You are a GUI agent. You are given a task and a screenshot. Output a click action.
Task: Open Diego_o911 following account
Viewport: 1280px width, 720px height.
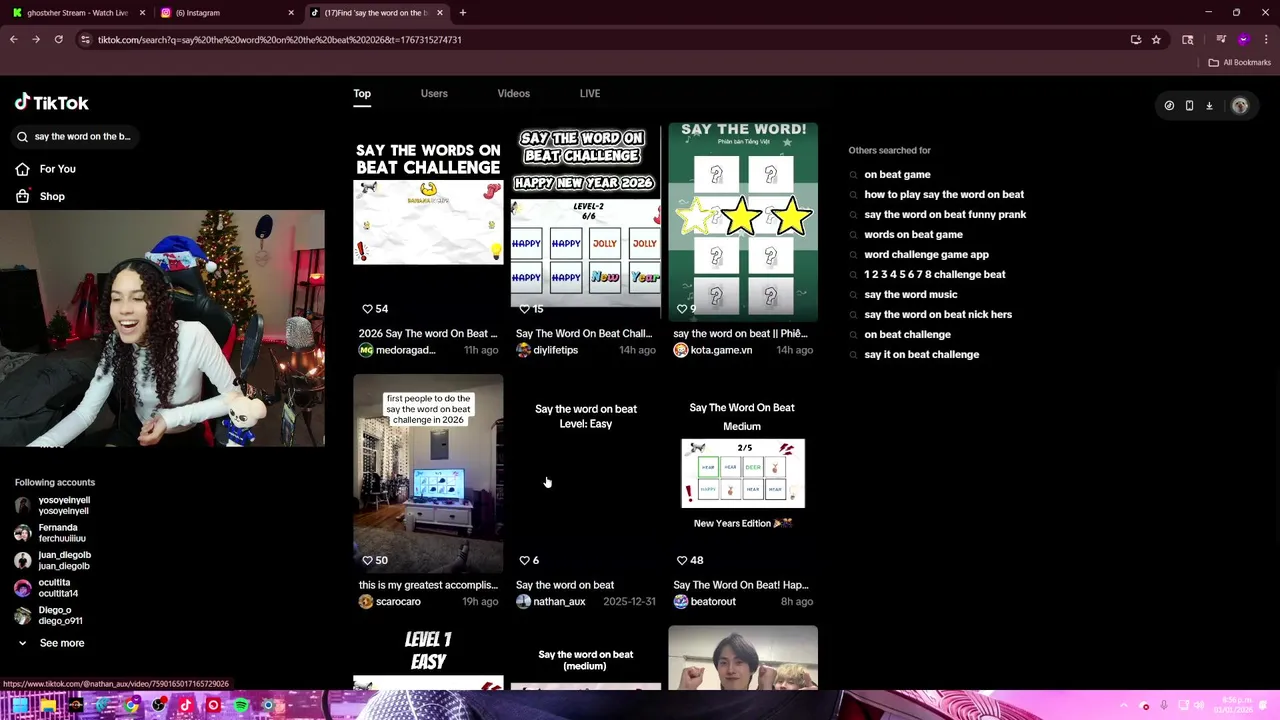point(49,615)
